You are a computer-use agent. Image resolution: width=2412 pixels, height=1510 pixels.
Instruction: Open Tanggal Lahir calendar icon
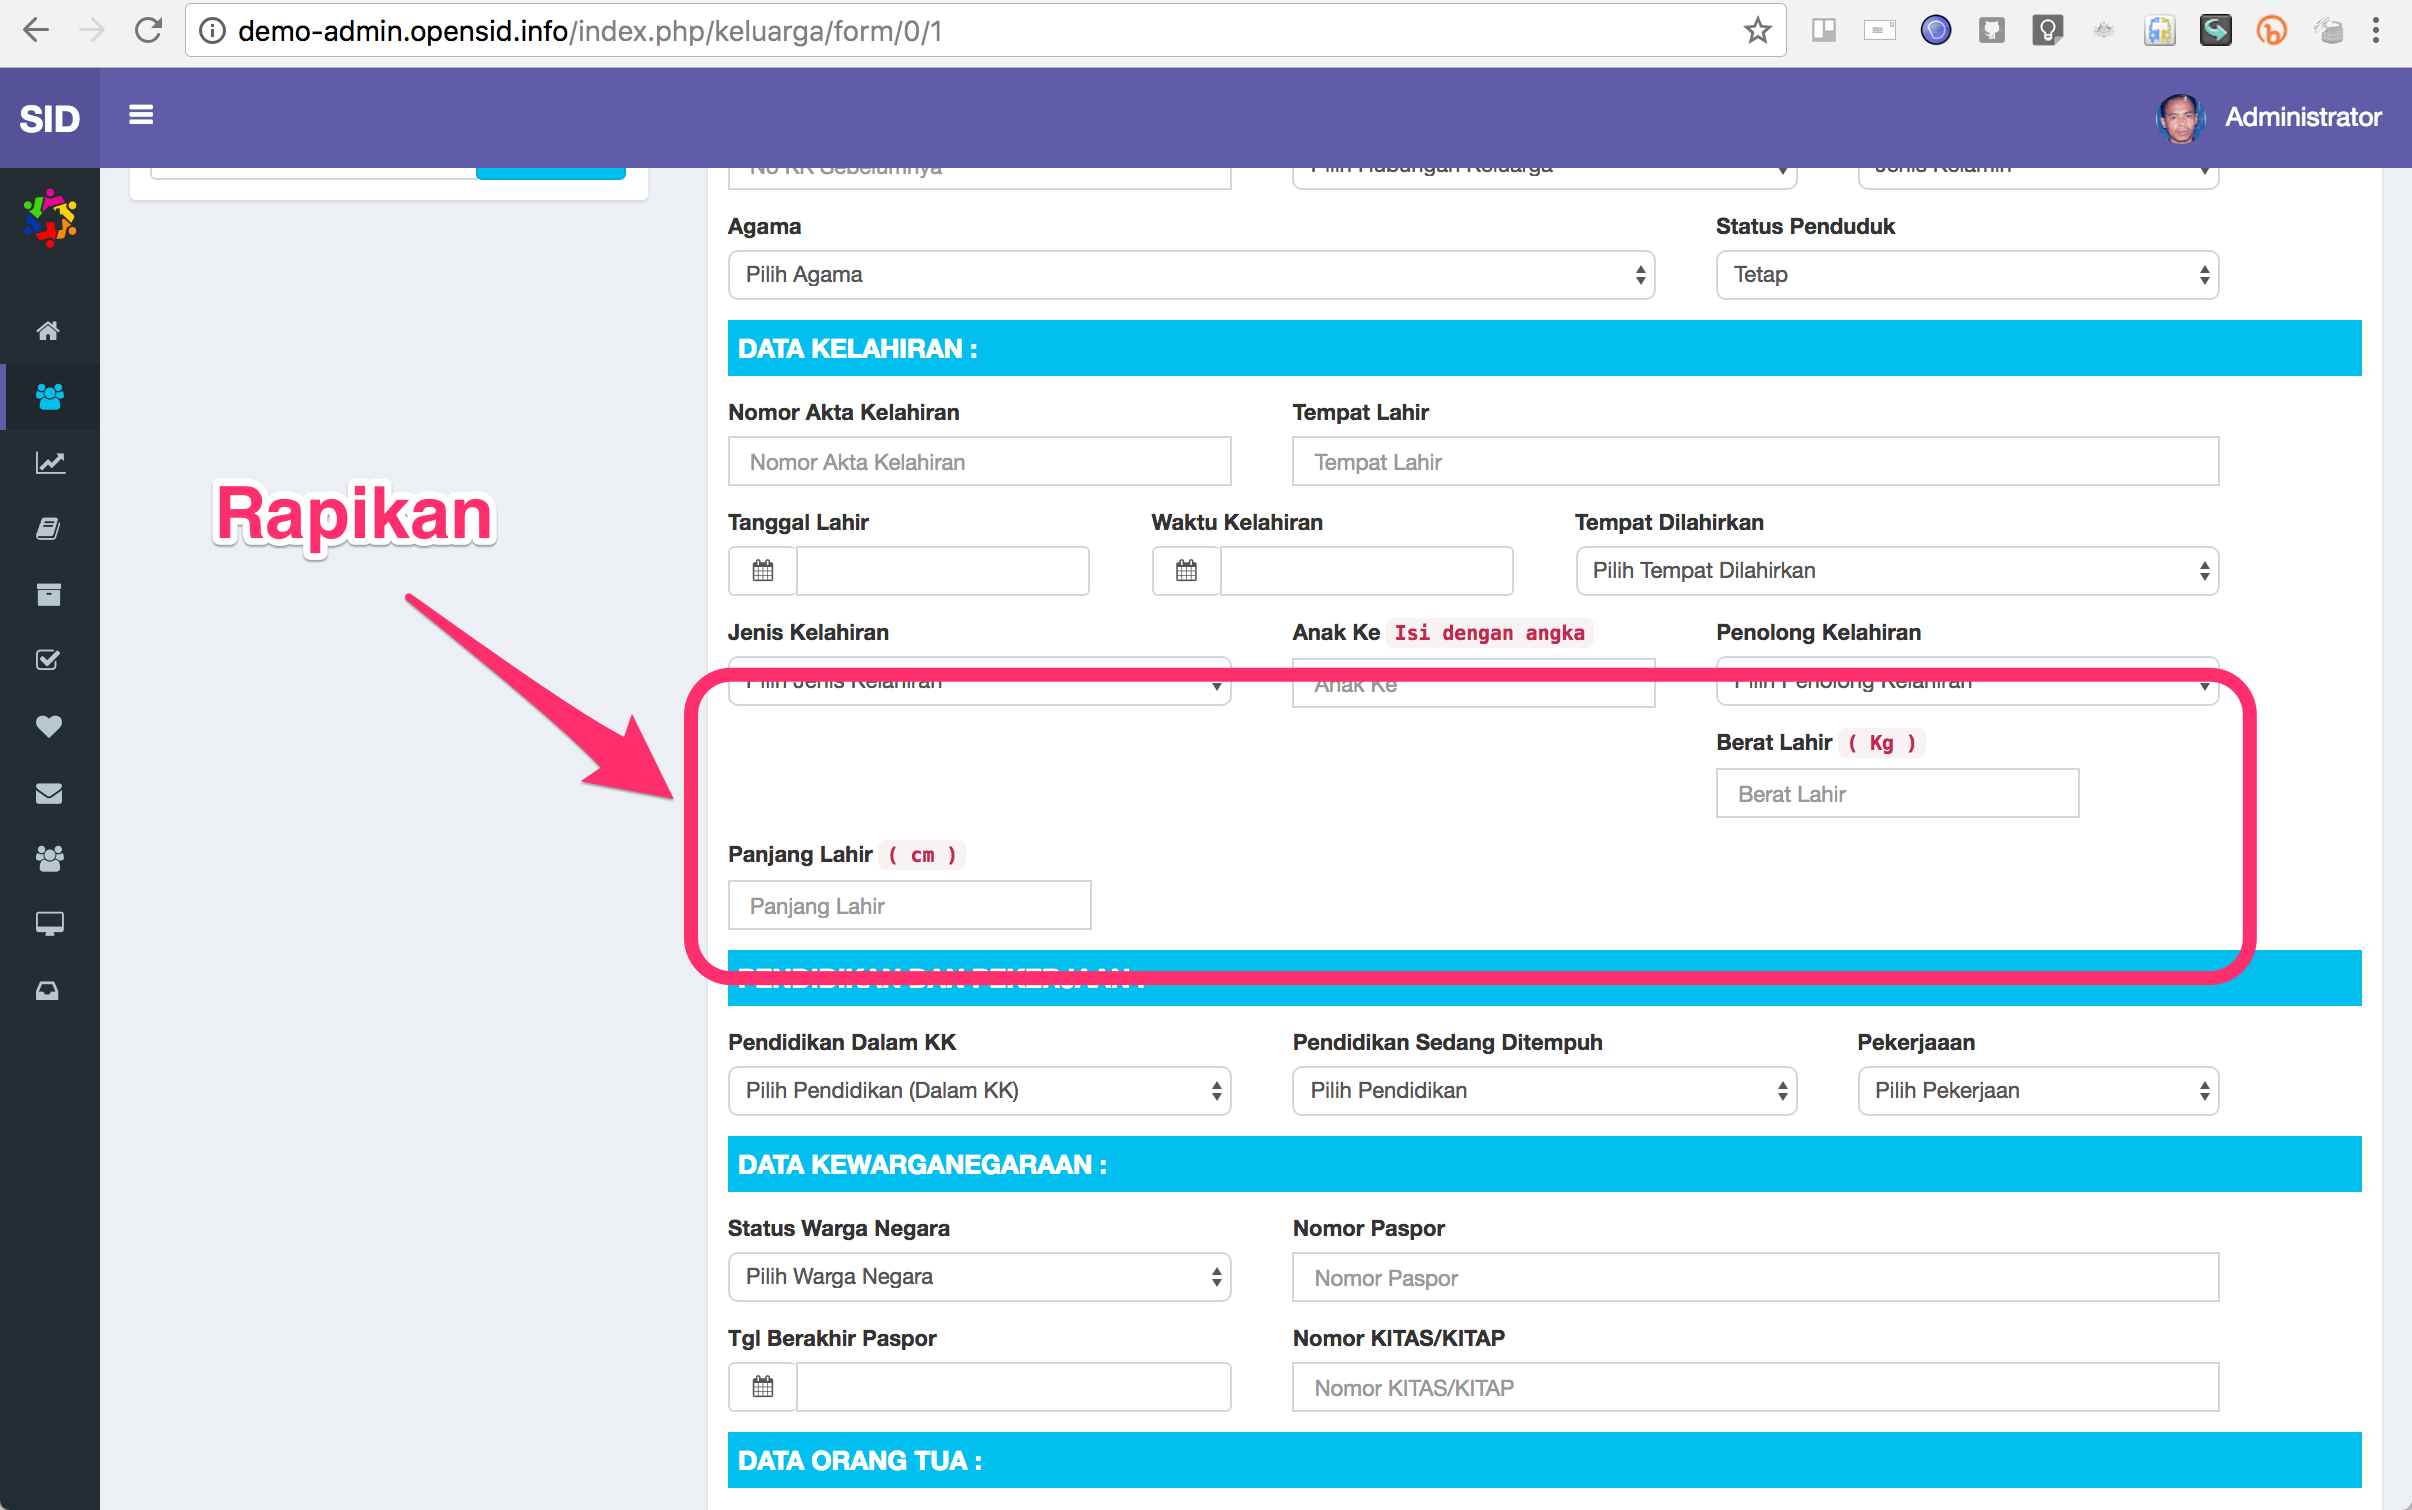coord(763,571)
